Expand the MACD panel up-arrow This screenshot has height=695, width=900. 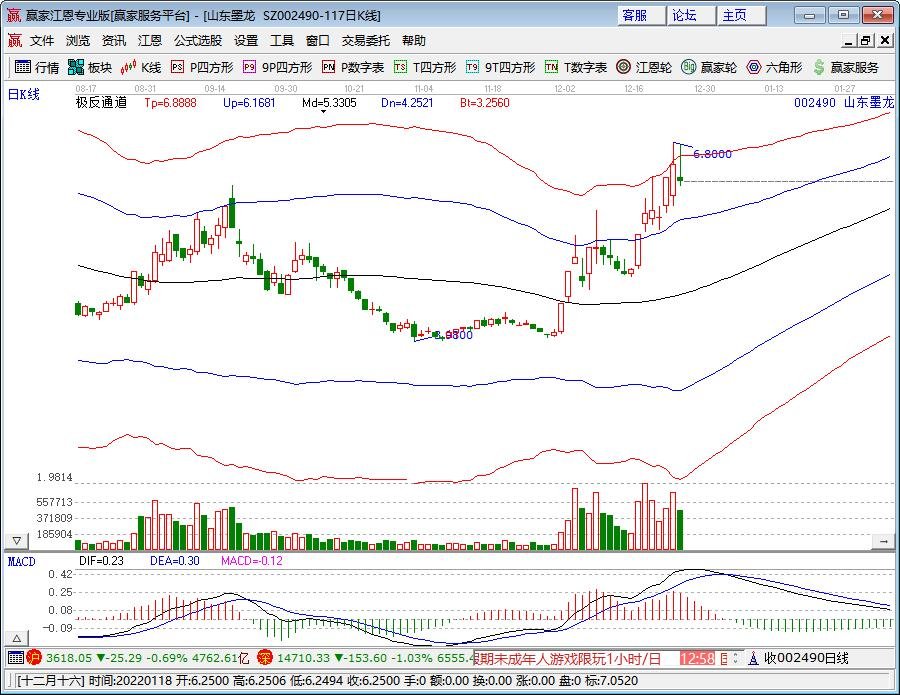[17, 638]
